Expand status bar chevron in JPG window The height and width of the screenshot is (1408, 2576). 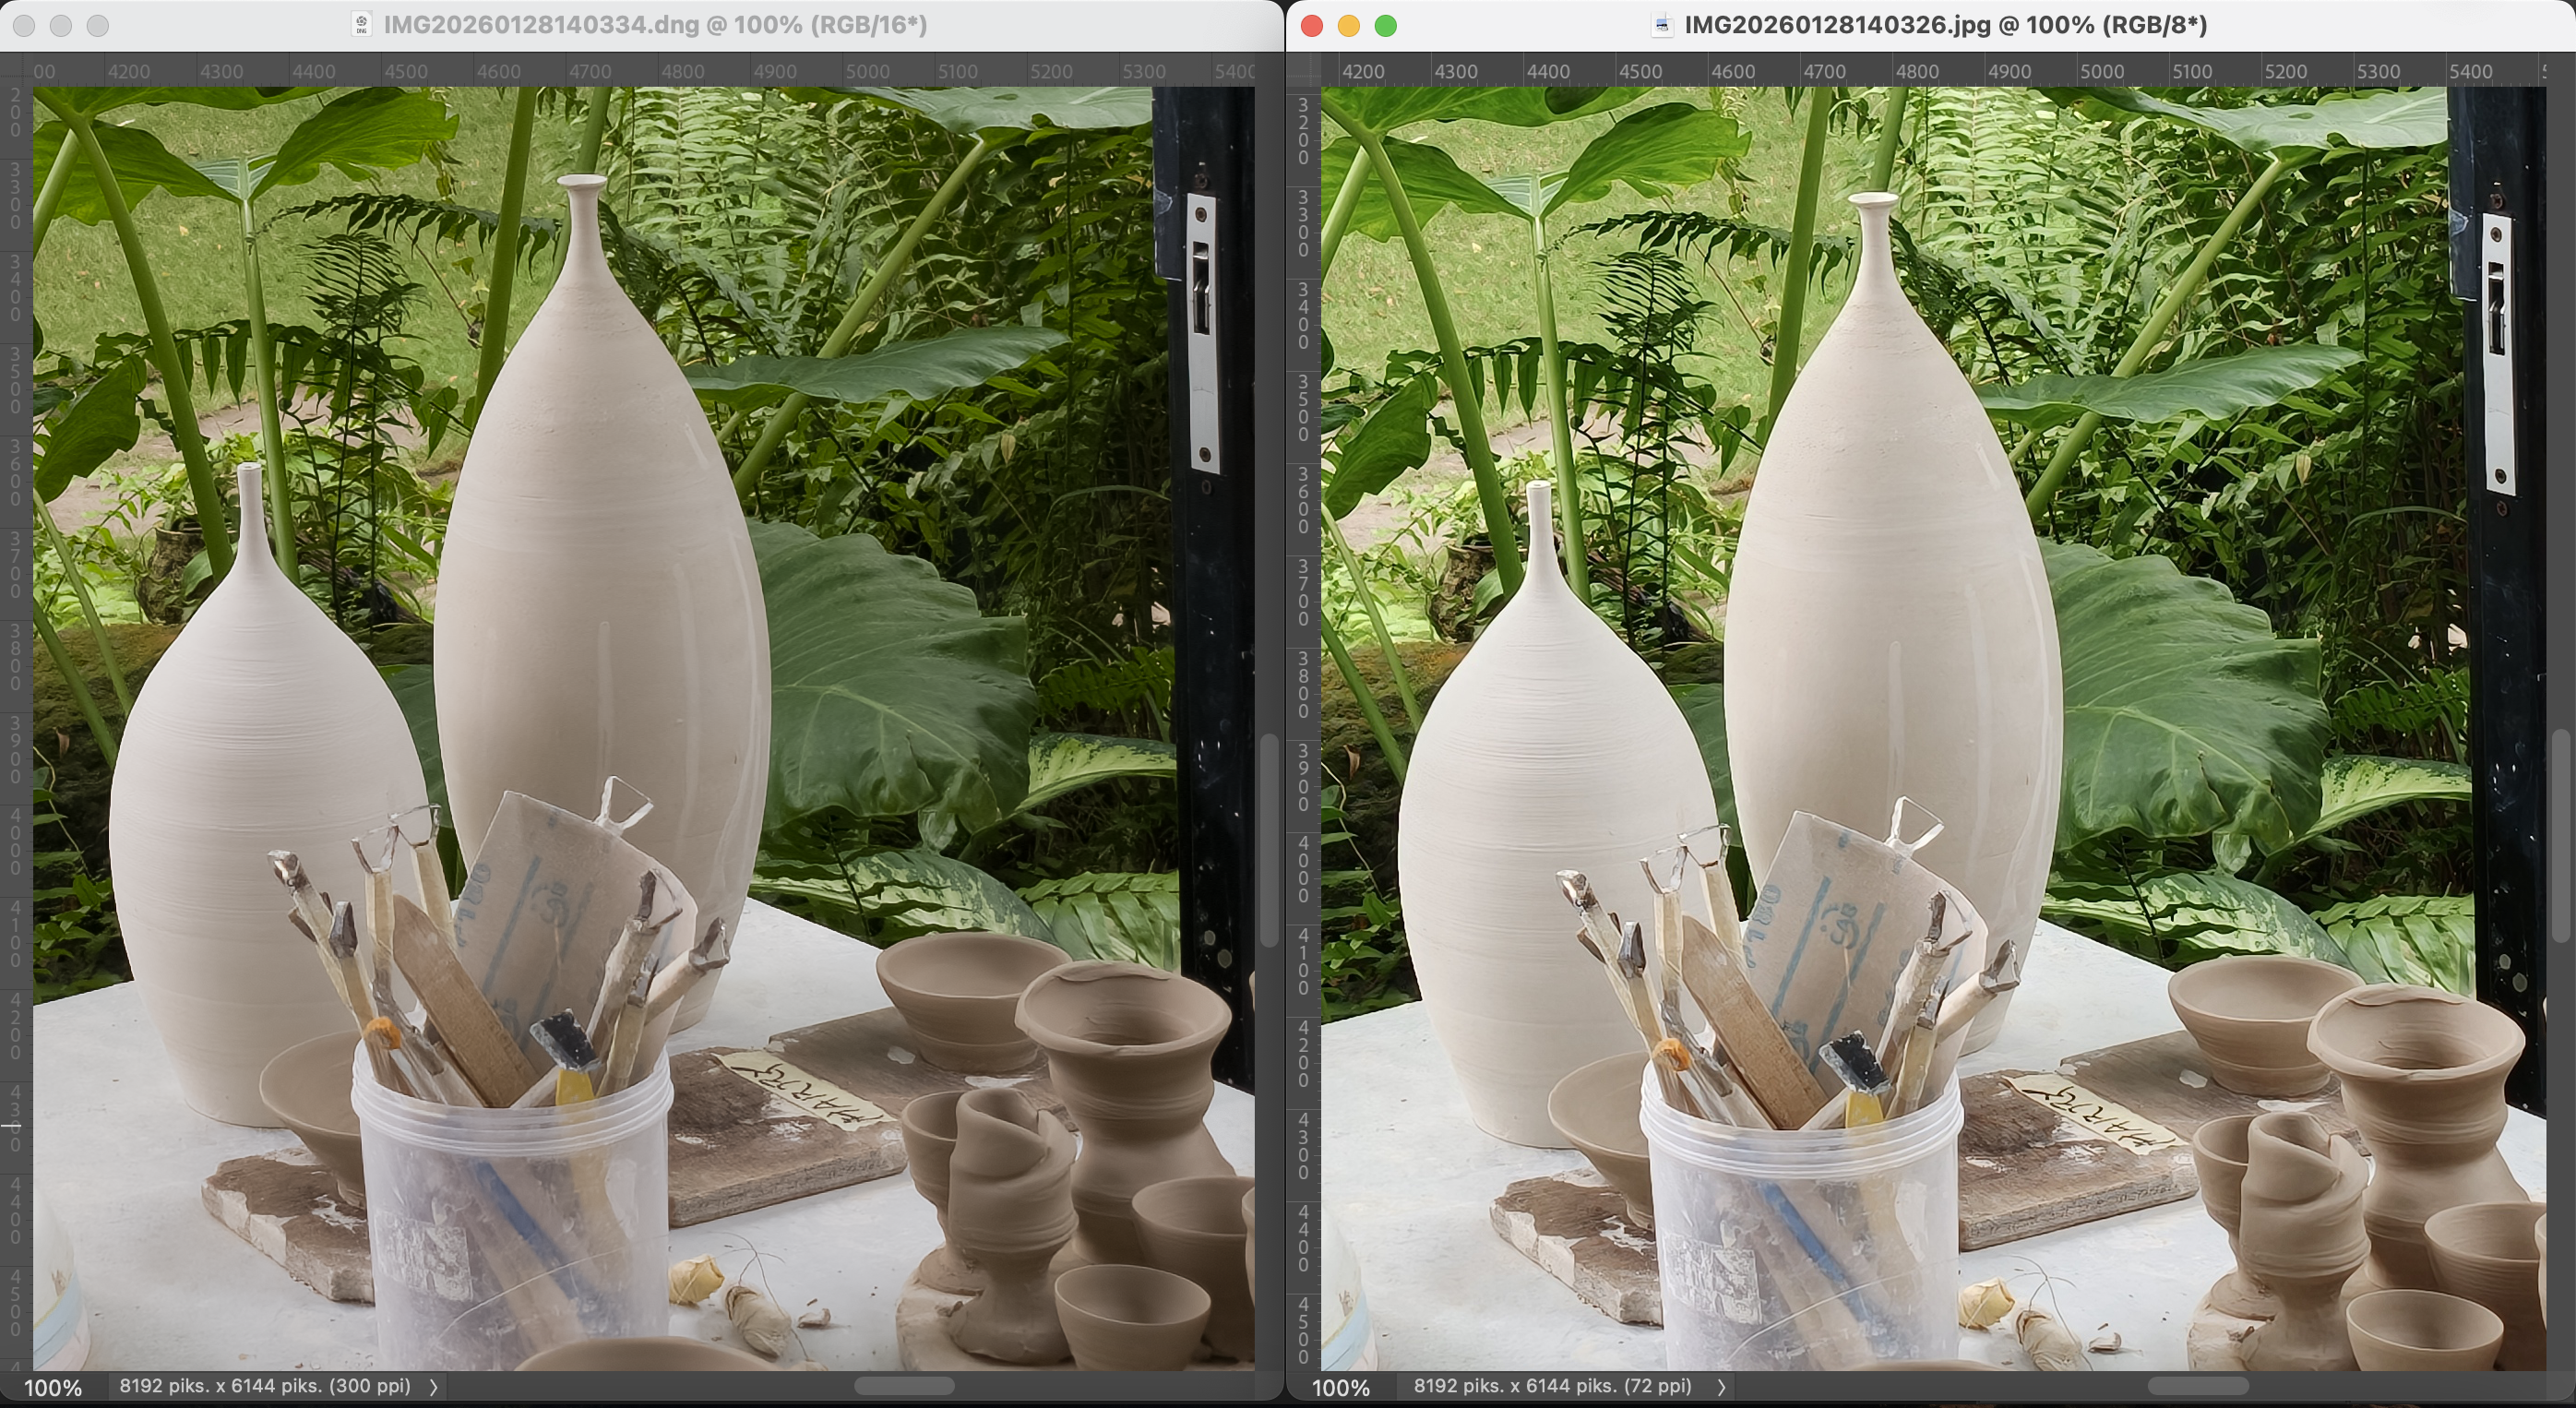1721,1387
